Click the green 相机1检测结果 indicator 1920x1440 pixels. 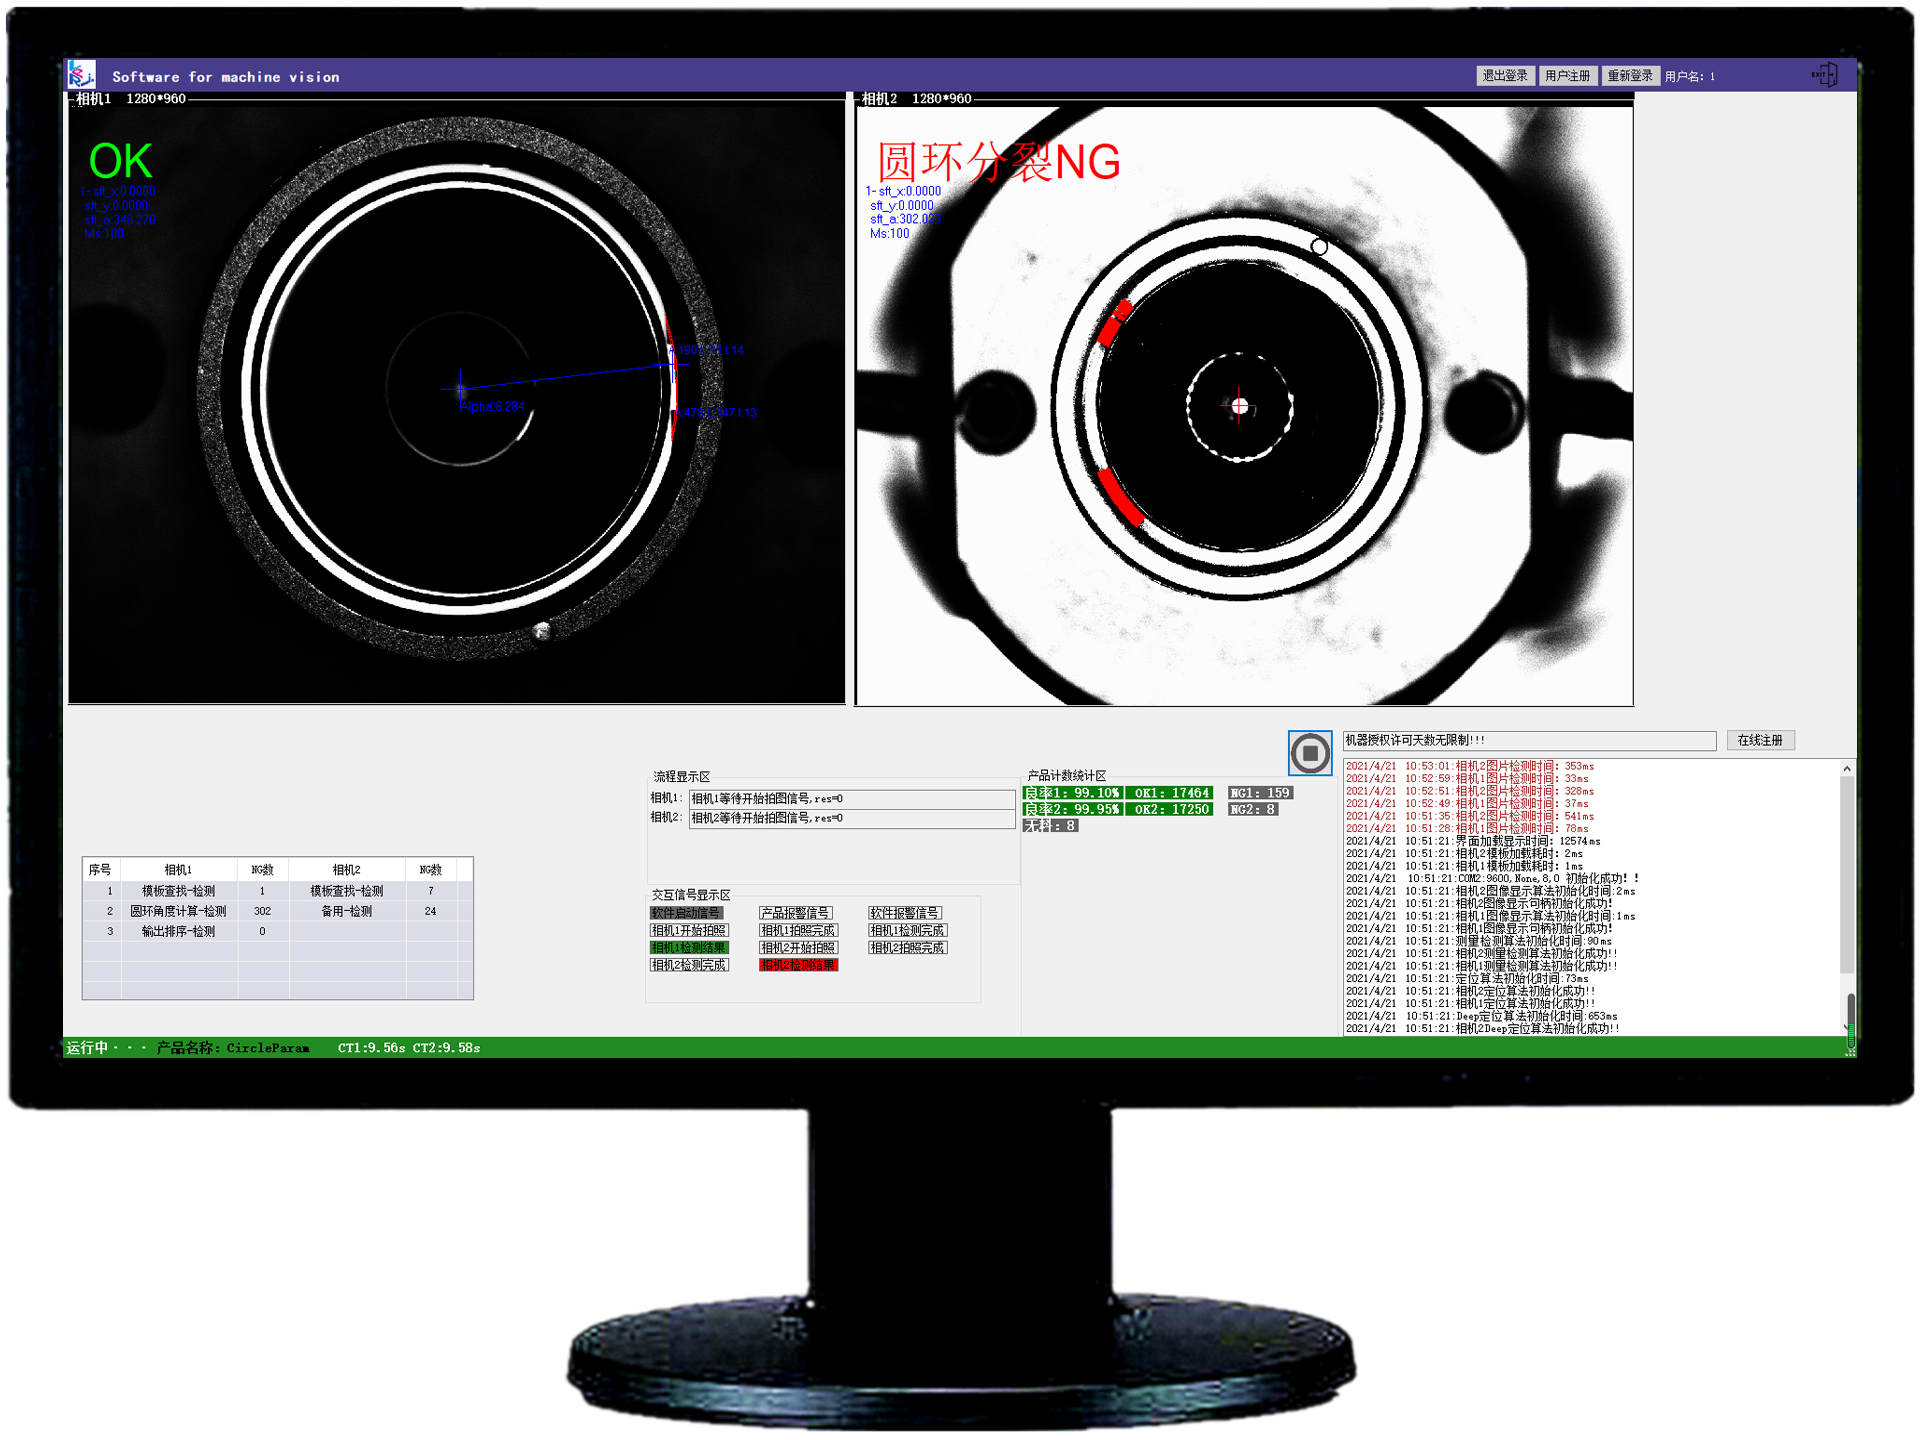pyautogui.click(x=688, y=948)
